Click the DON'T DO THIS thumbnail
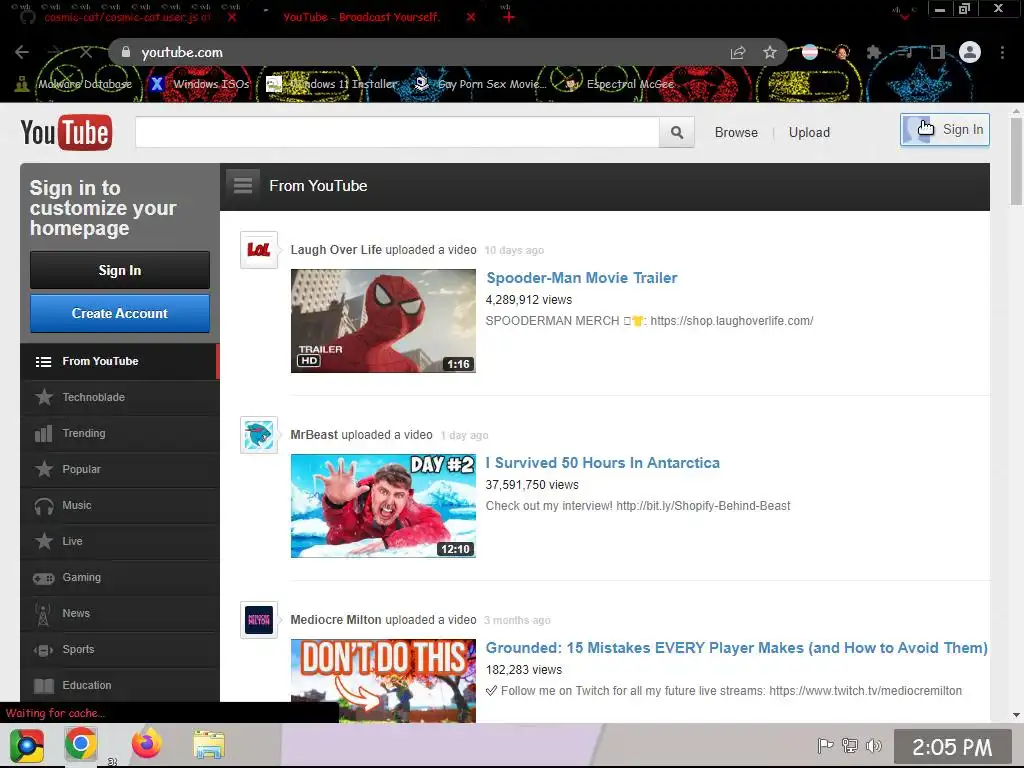This screenshot has height=768, width=1024. coord(383,680)
